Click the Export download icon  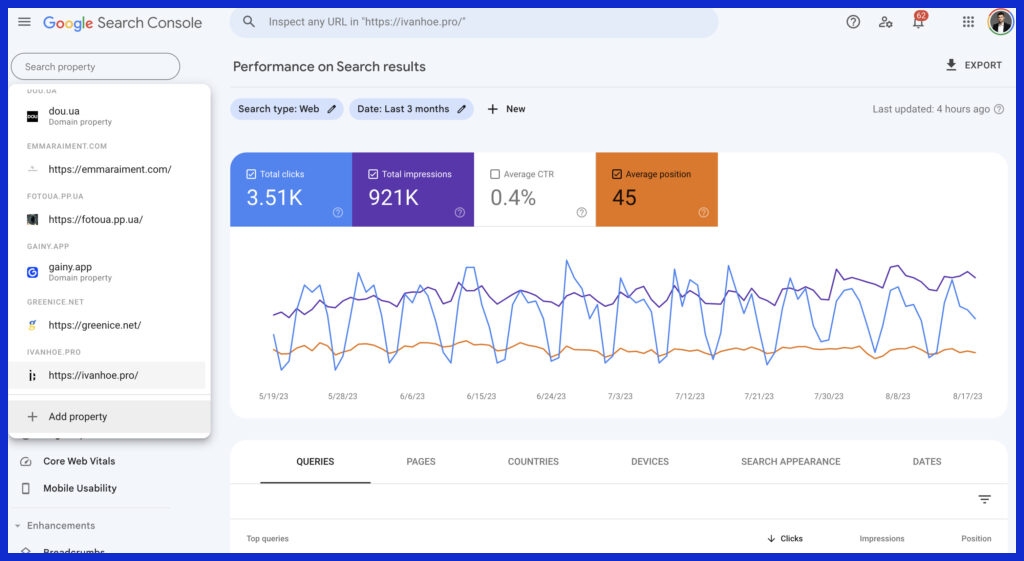(951, 65)
